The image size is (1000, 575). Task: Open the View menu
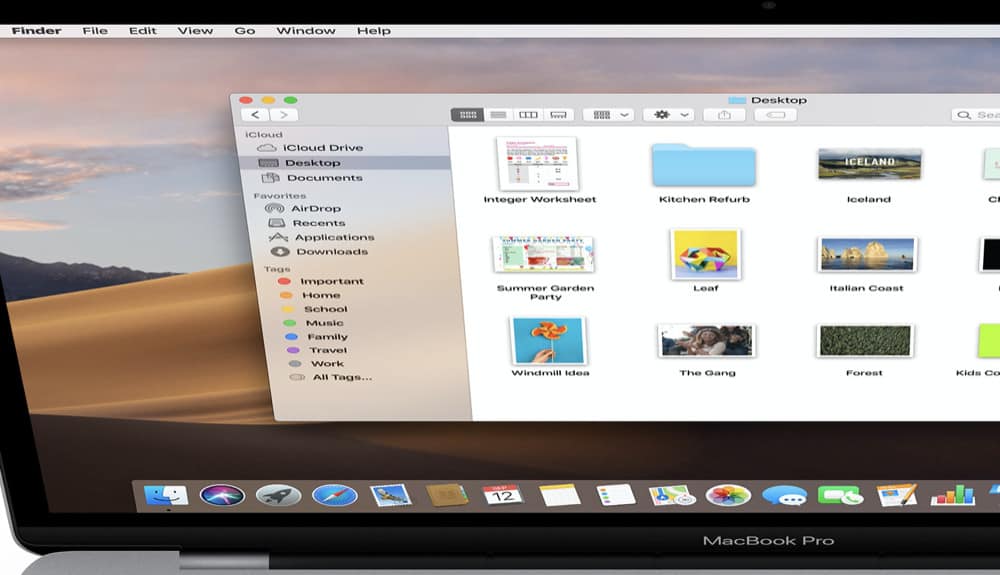(x=195, y=31)
